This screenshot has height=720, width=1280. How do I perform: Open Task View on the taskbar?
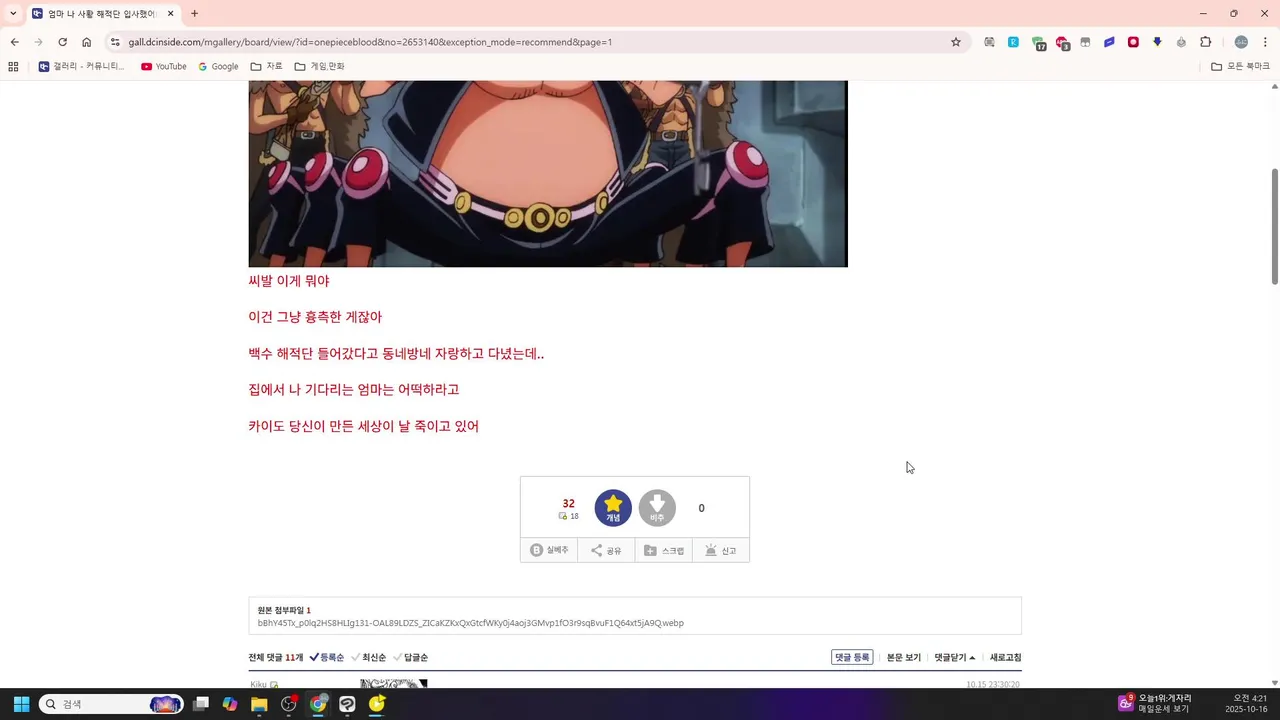201,704
